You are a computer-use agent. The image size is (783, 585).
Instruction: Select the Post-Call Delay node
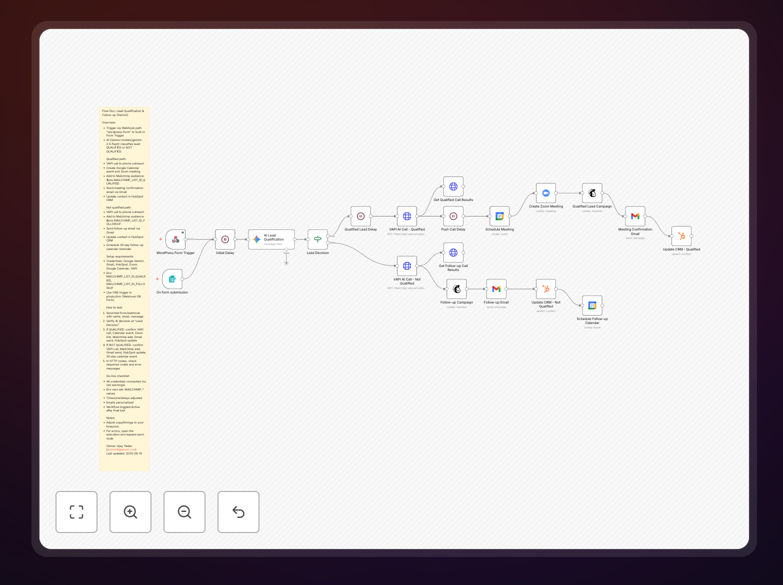453,216
